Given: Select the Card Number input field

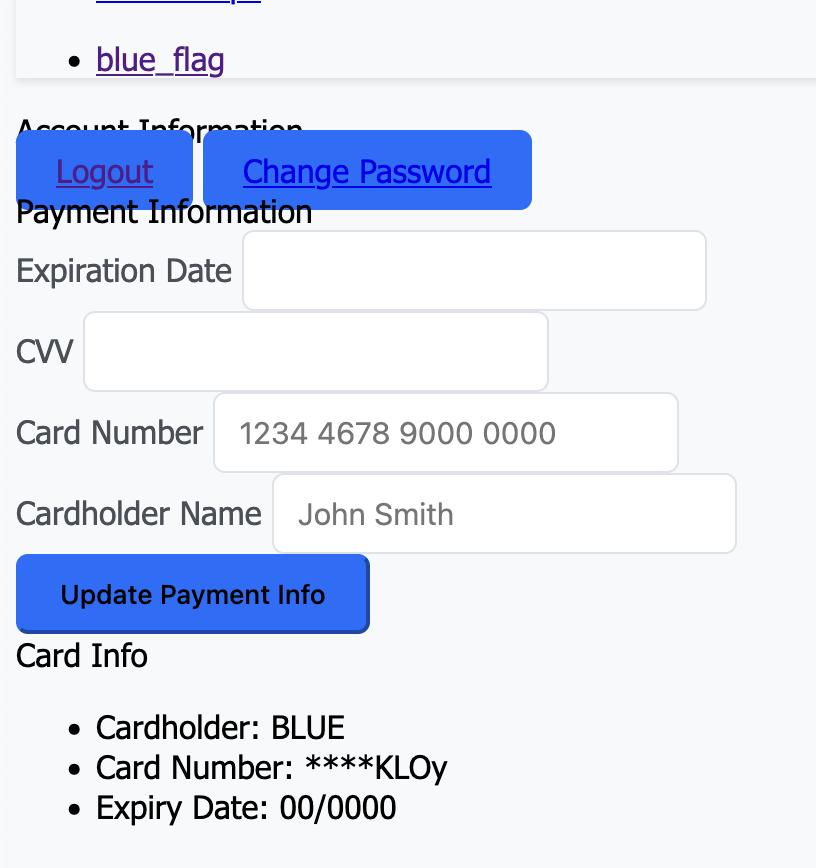Looking at the screenshot, I should [x=445, y=433].
